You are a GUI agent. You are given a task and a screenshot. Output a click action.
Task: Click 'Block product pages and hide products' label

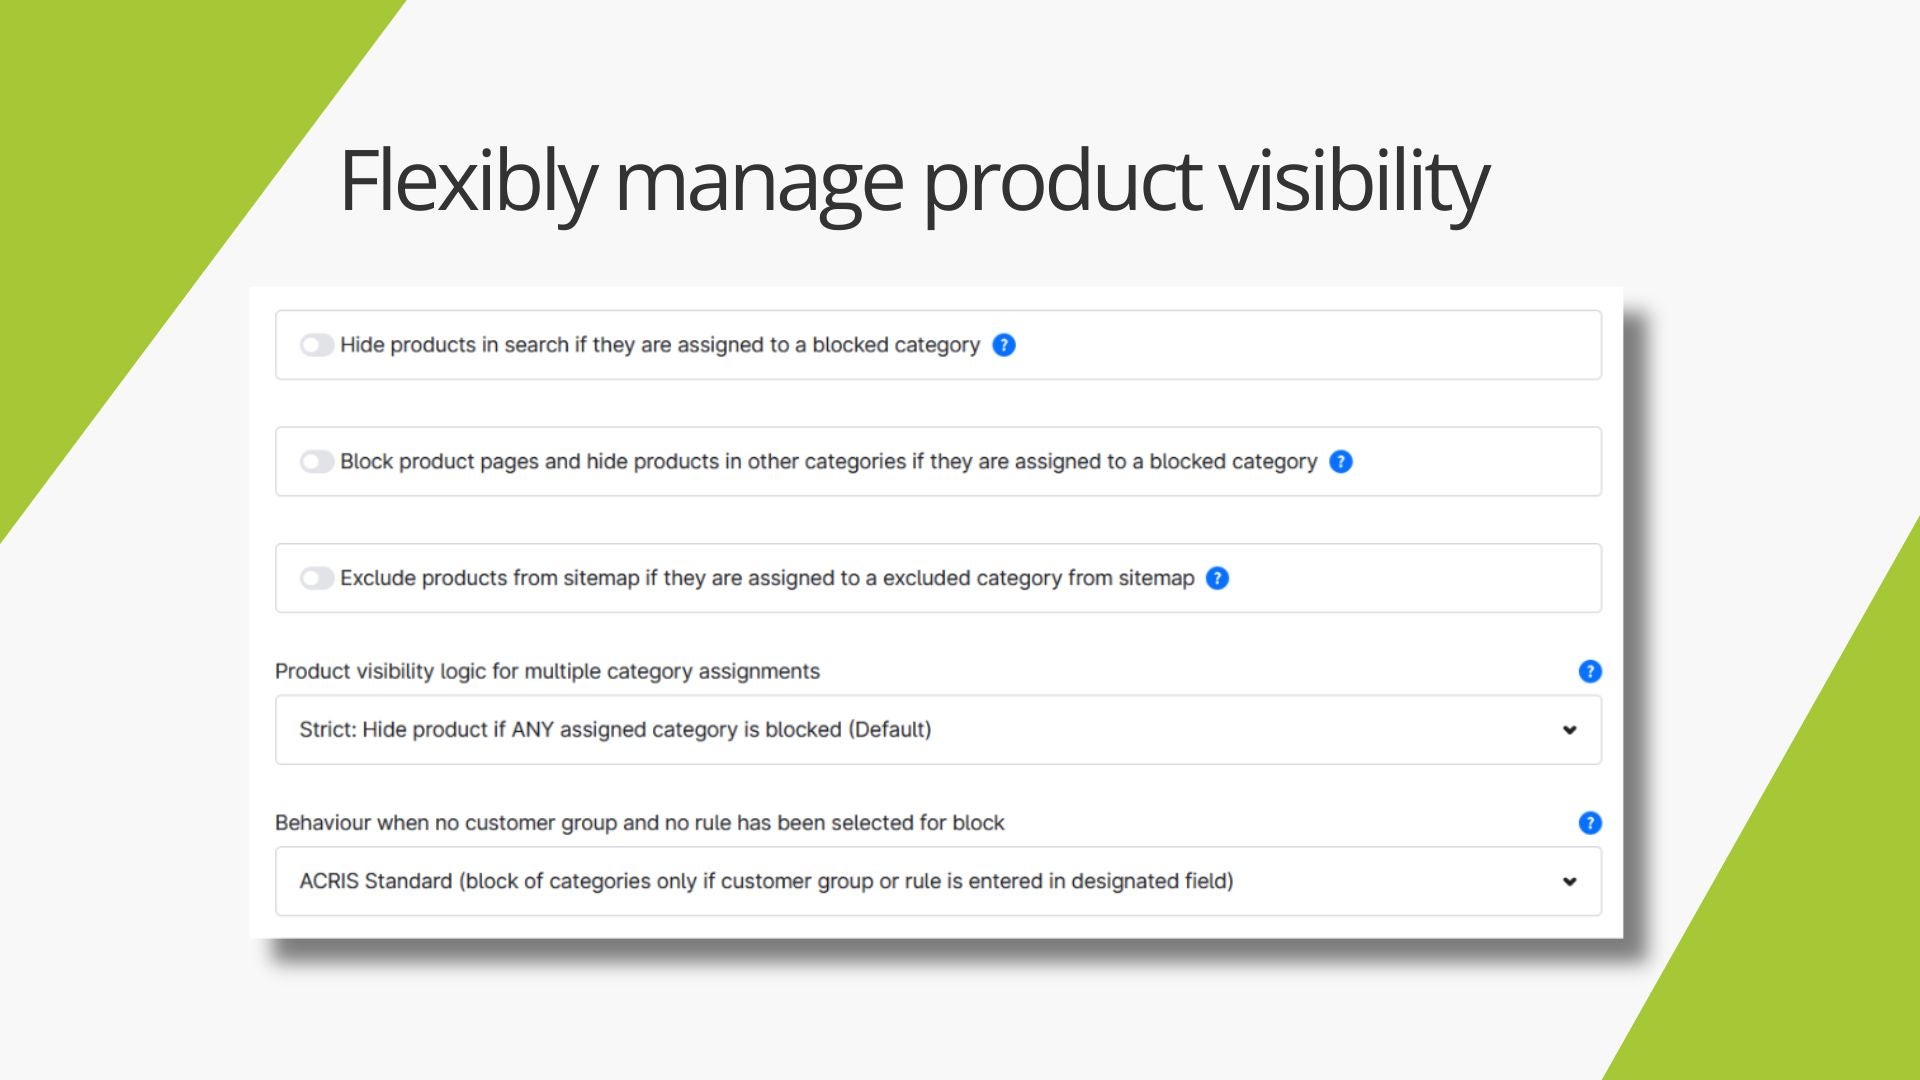tap(829, 462)
